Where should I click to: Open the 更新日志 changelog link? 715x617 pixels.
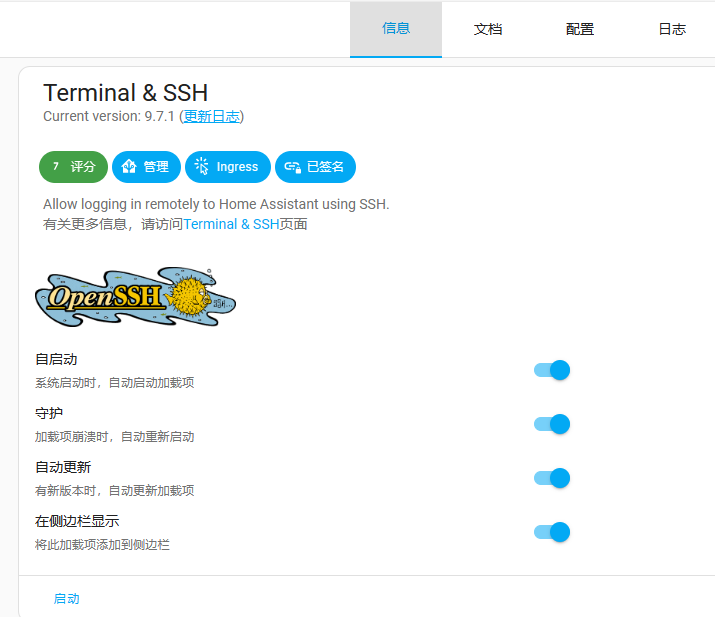pyautogui.click(x=212, y=116)
